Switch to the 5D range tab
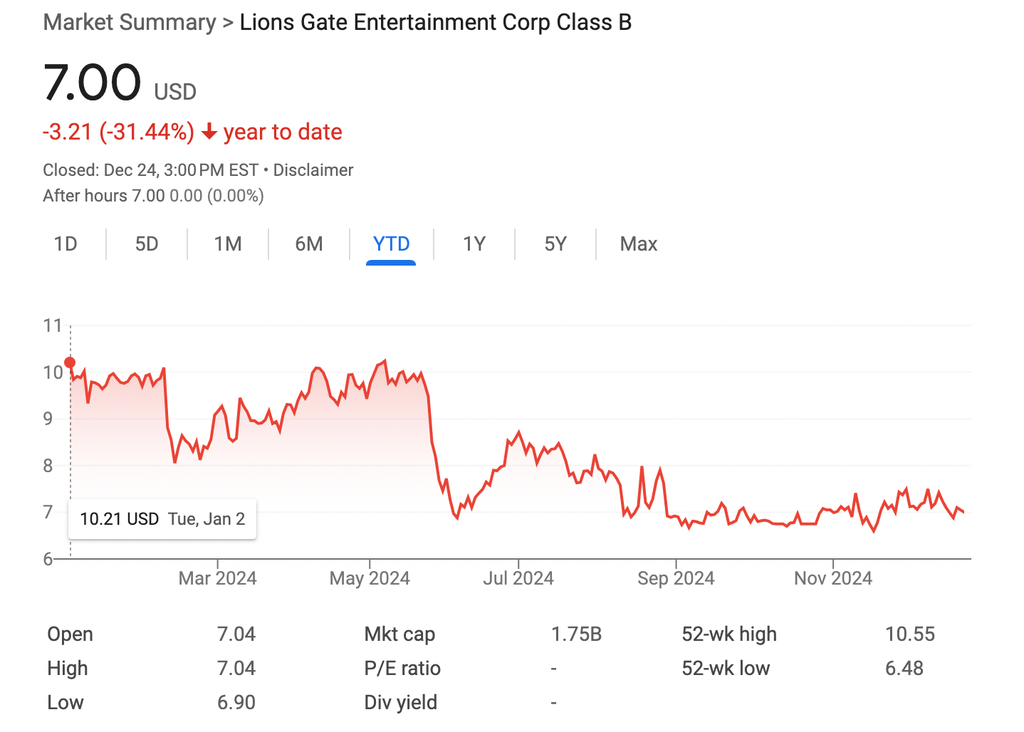The height and width of the screenshot is (732, 1024). pos(147,244)
